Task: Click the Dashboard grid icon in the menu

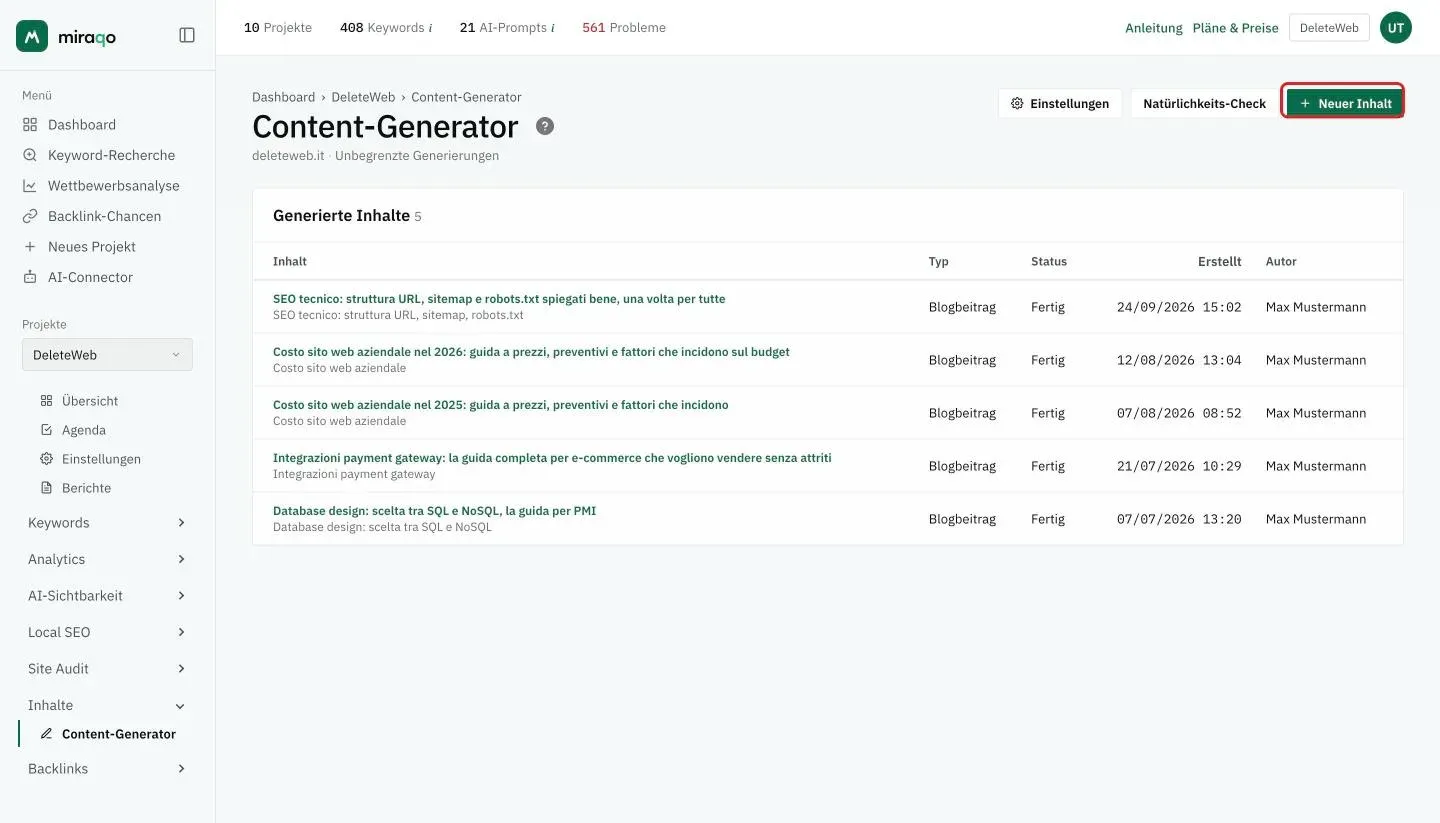Action: [x=30, y=125]
